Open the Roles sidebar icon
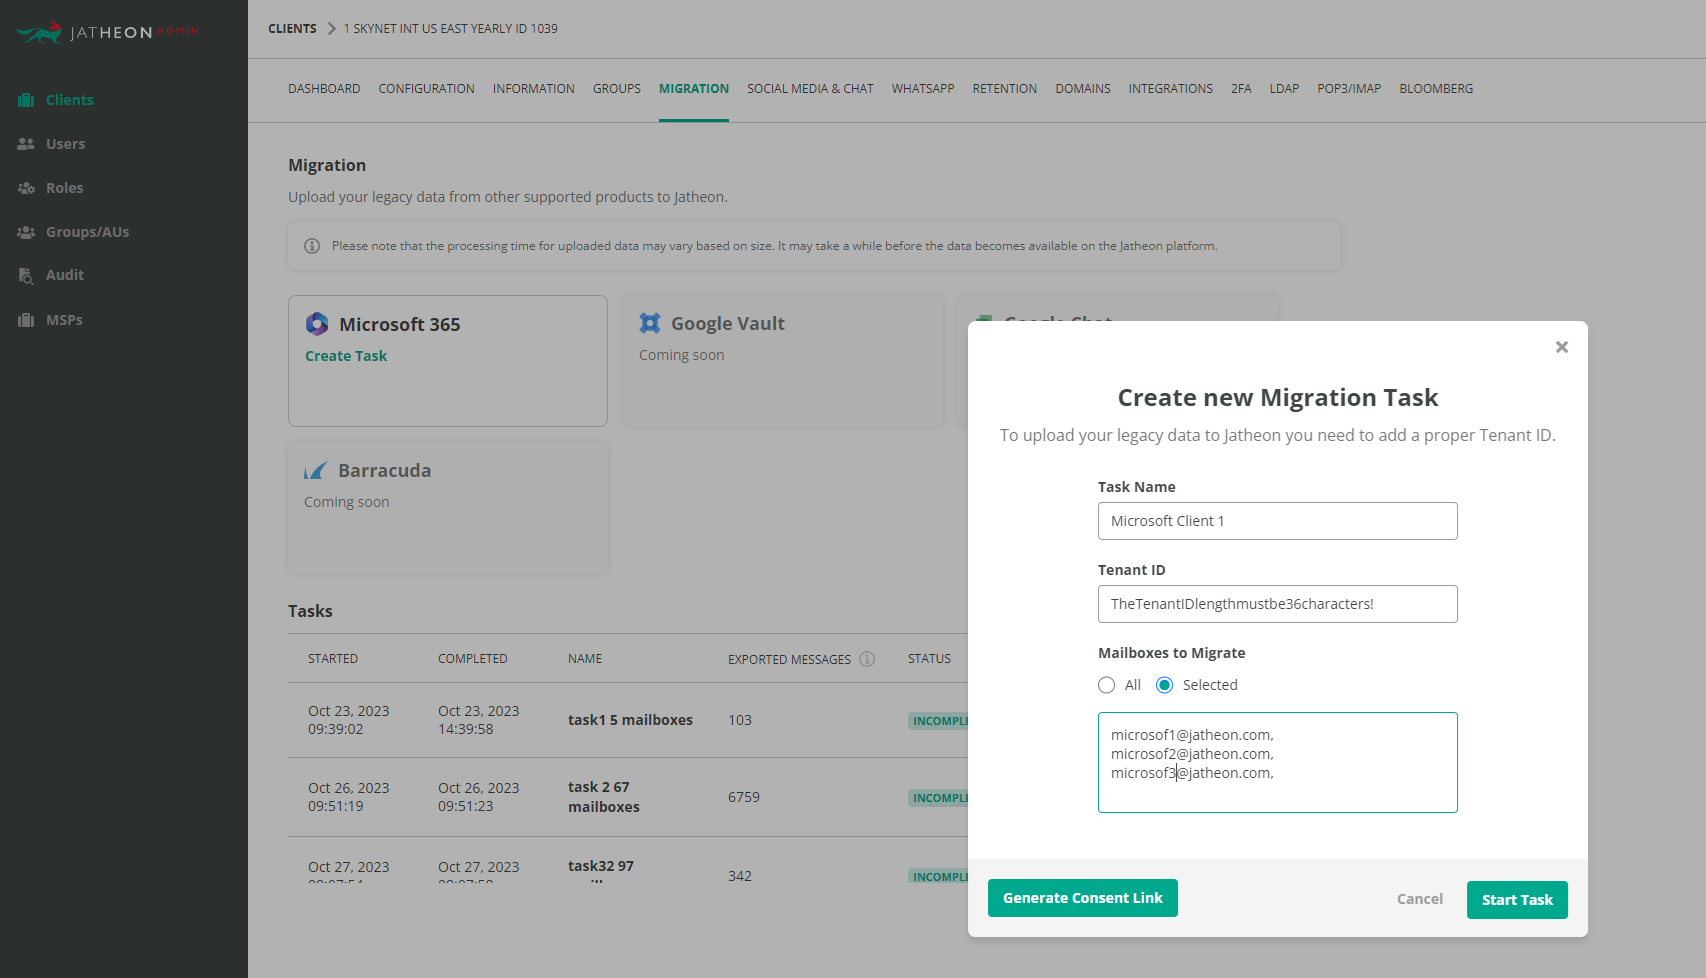 pyautogui.click(x=26, y=188)
